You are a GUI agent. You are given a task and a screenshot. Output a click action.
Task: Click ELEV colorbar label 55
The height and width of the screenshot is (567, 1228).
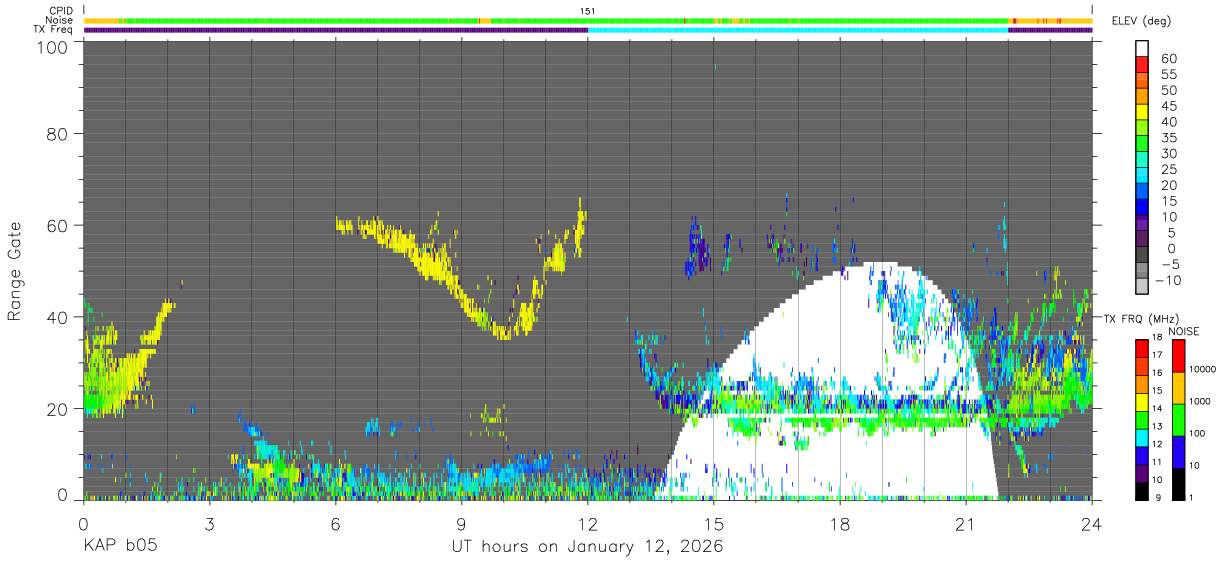click(x=1170, y=74)
